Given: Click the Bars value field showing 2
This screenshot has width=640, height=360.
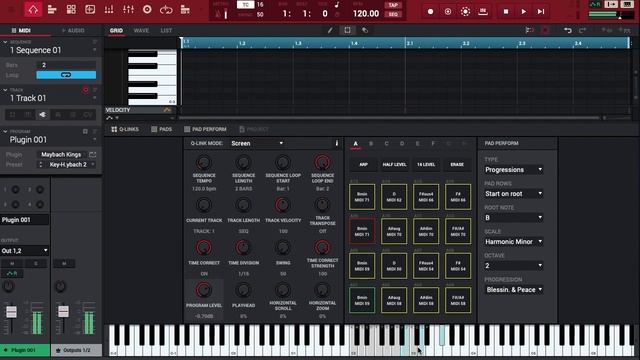Looking at the screenshot, I should click(66, 65).
